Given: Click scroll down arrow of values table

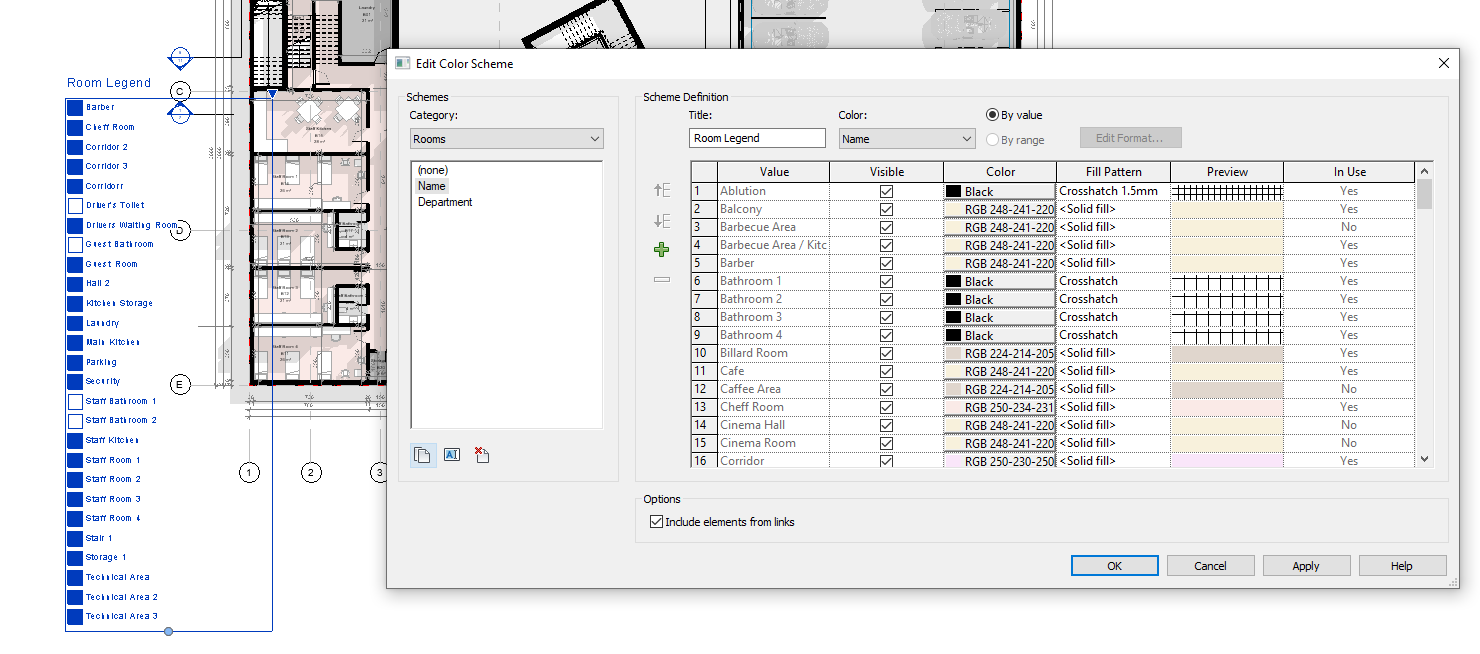Looking at the screenshot, I should (x=1424, y=458).
